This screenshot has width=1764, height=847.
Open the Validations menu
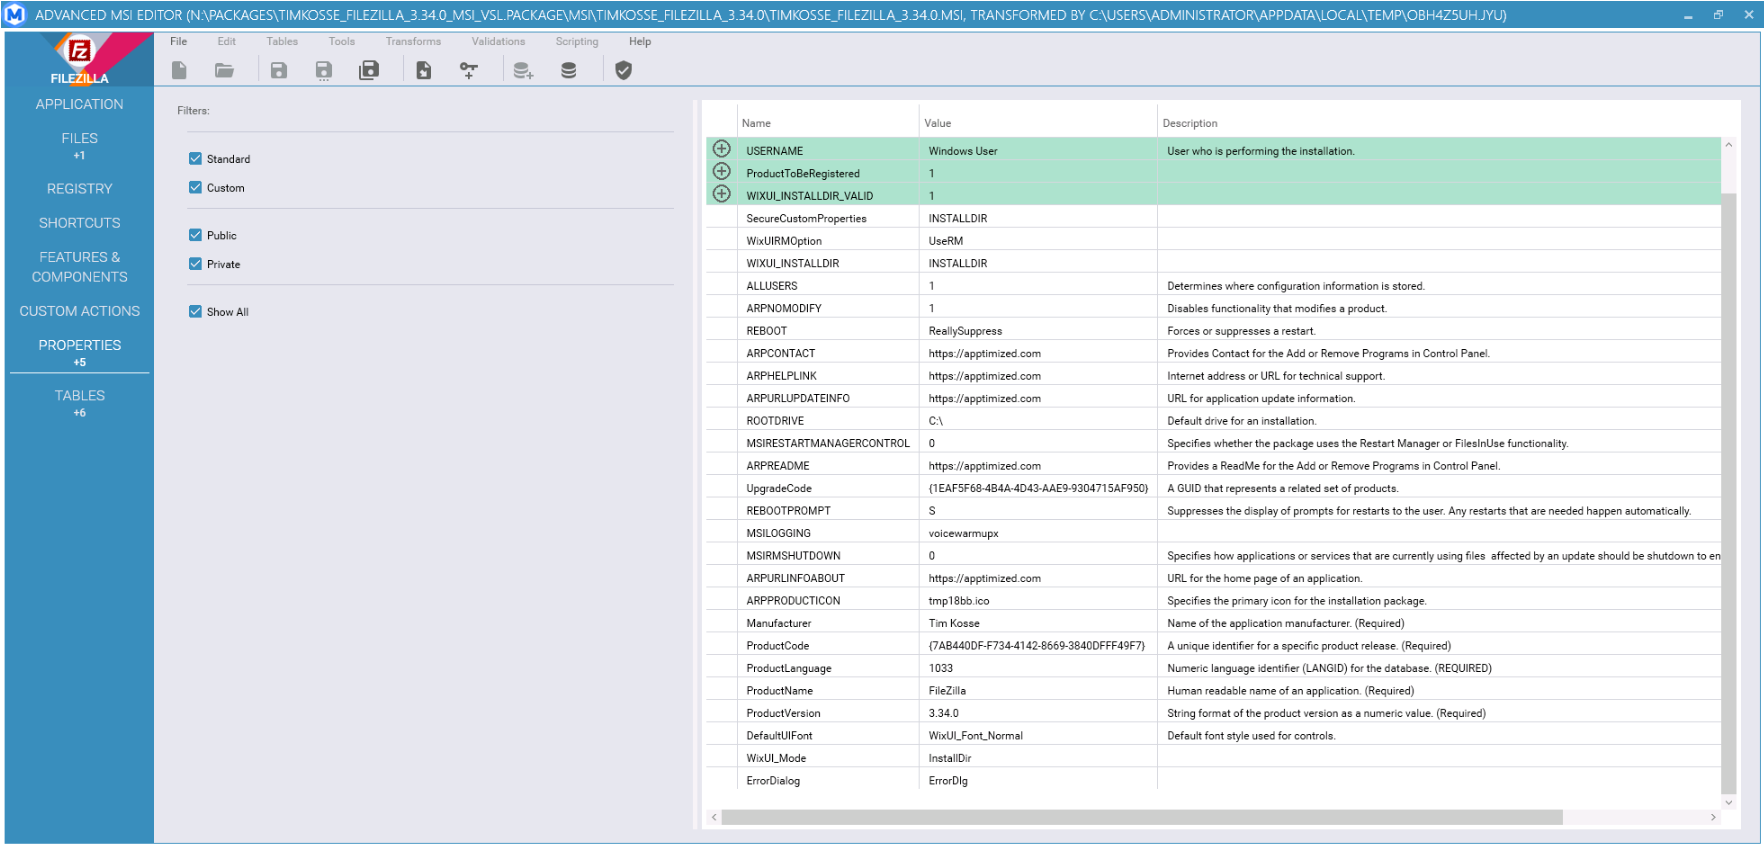[498, 41]
